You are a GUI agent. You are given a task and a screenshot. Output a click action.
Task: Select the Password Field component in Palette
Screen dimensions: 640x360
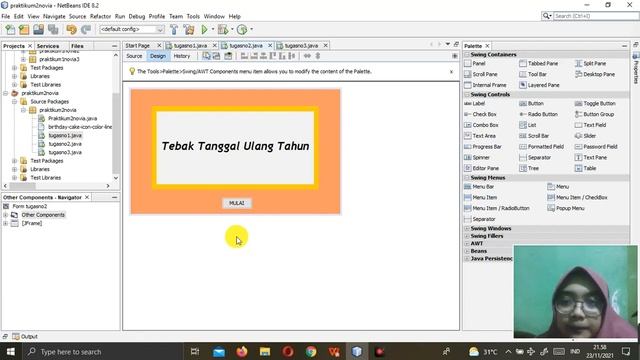pos(596,147)
